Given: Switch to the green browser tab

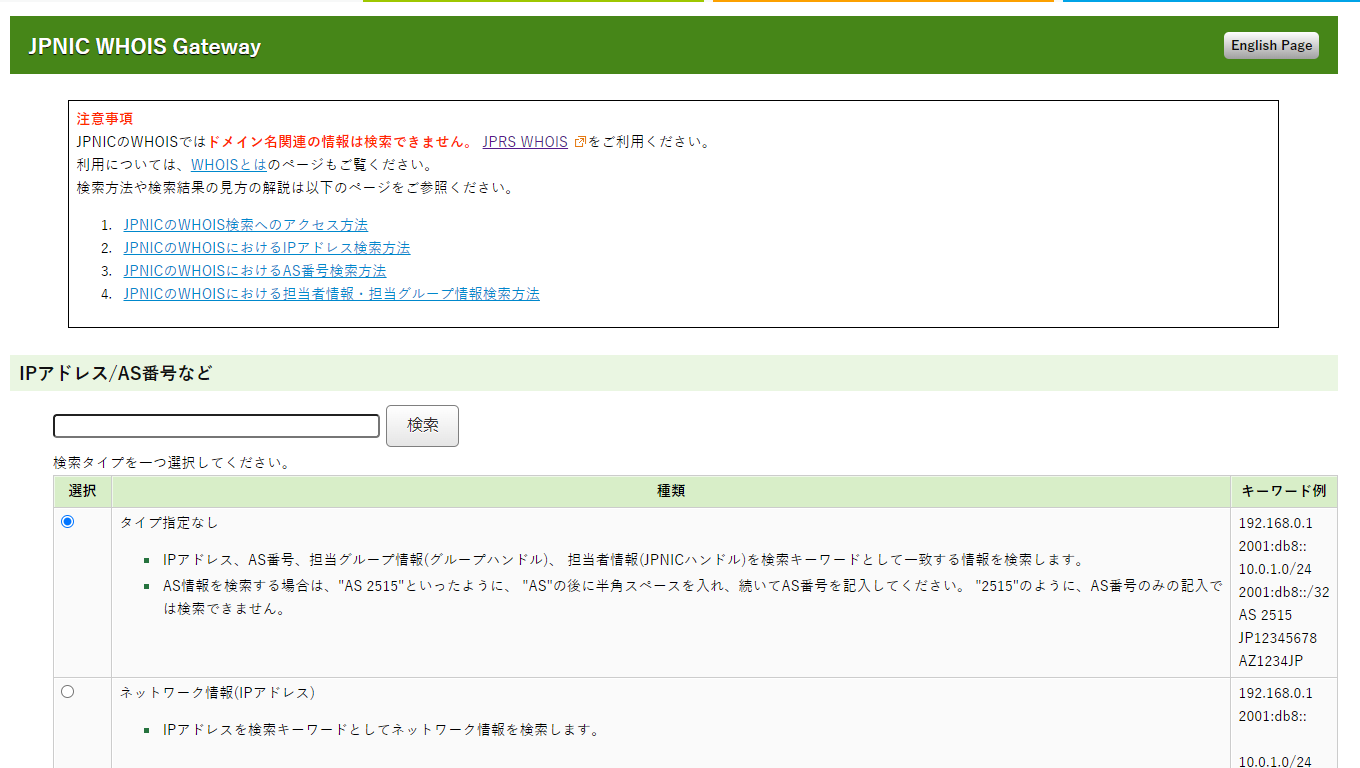Looking at the screenshot, I should pos(533,3).
